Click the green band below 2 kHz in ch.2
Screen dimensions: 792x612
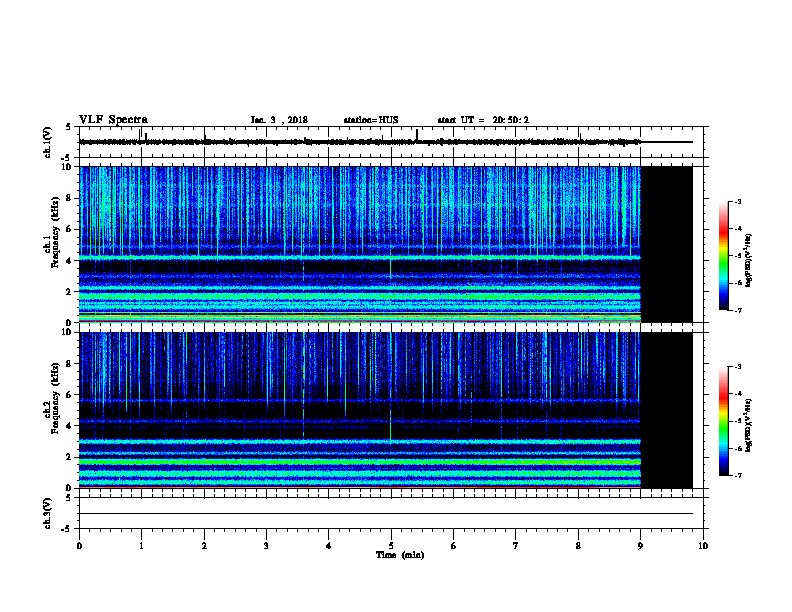click(x=360, y=462)
